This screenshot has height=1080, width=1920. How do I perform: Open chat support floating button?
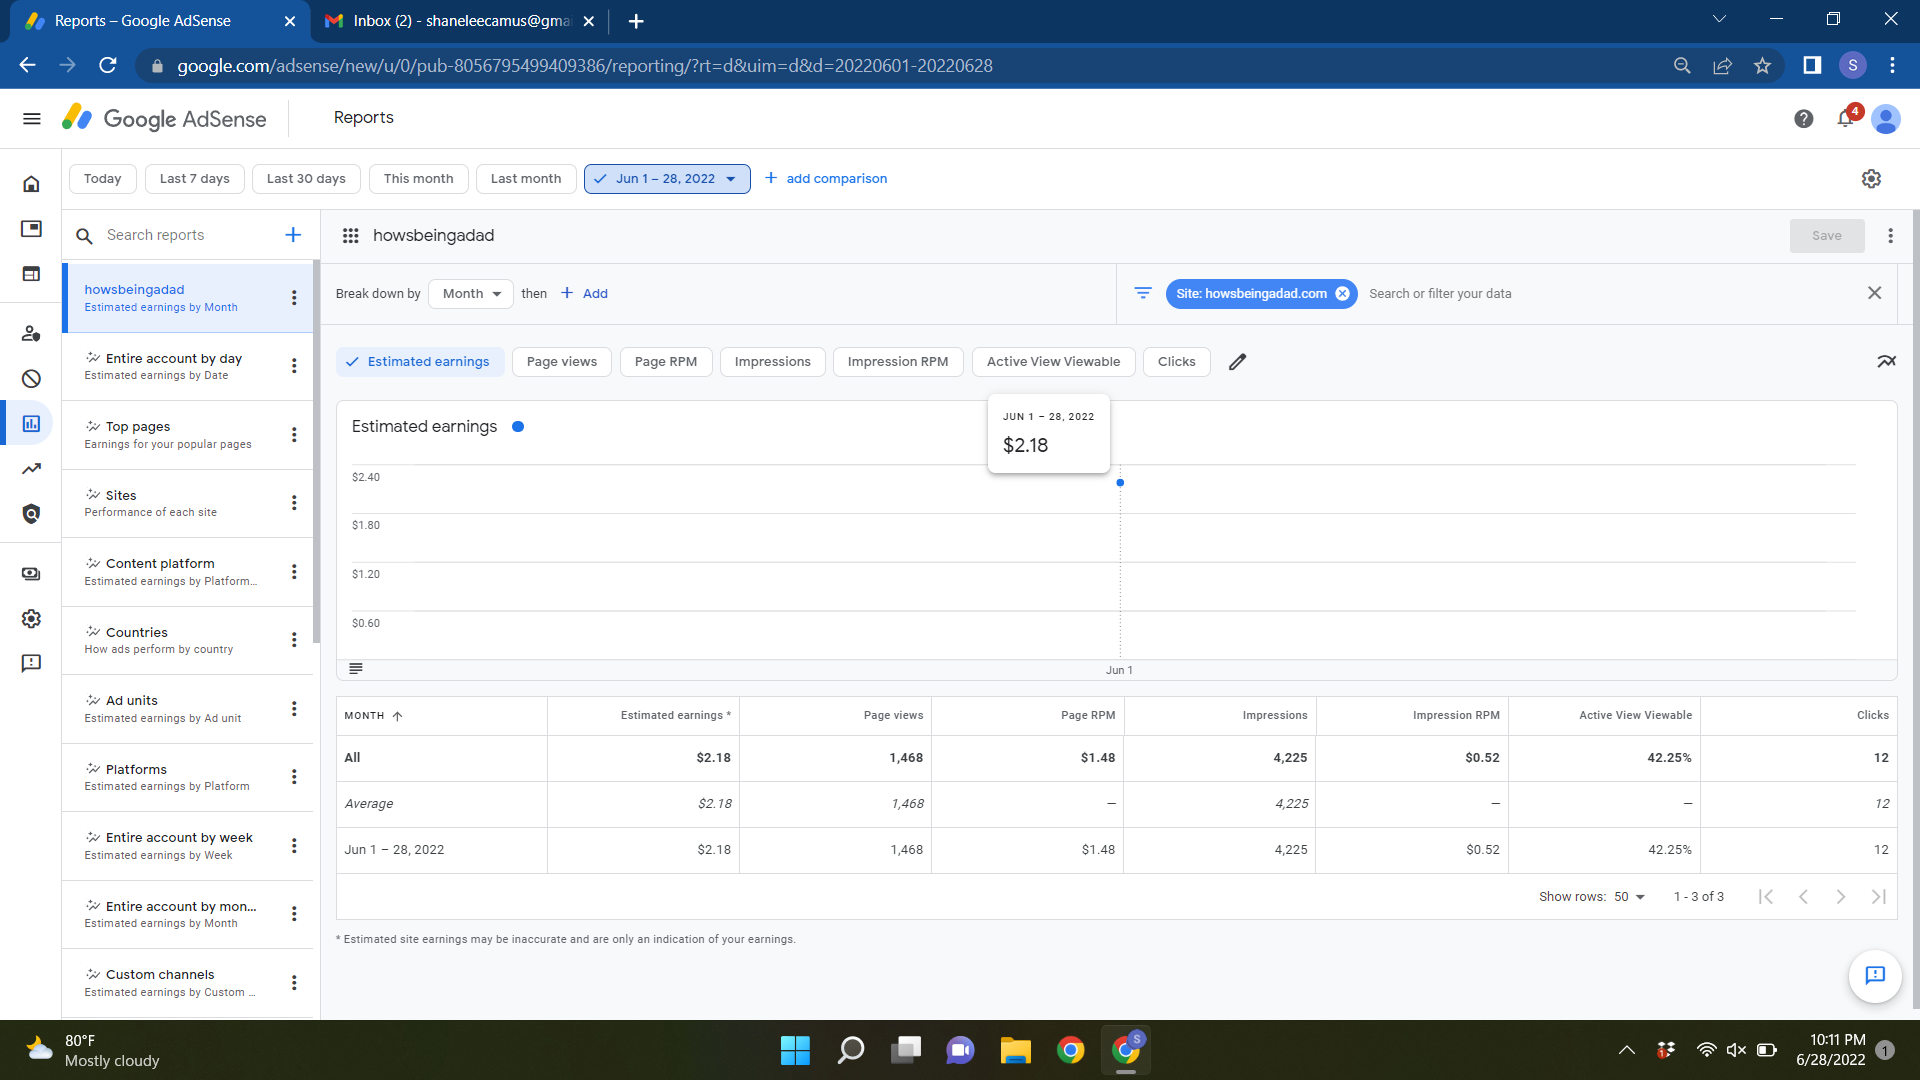(1875, 976)
